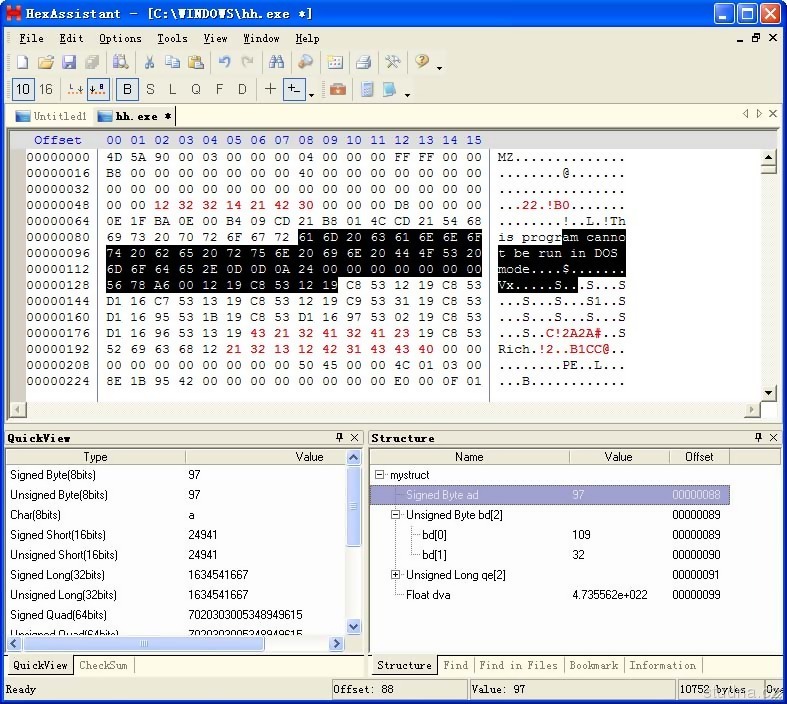Click the Open folder toolbar icon

46,62
